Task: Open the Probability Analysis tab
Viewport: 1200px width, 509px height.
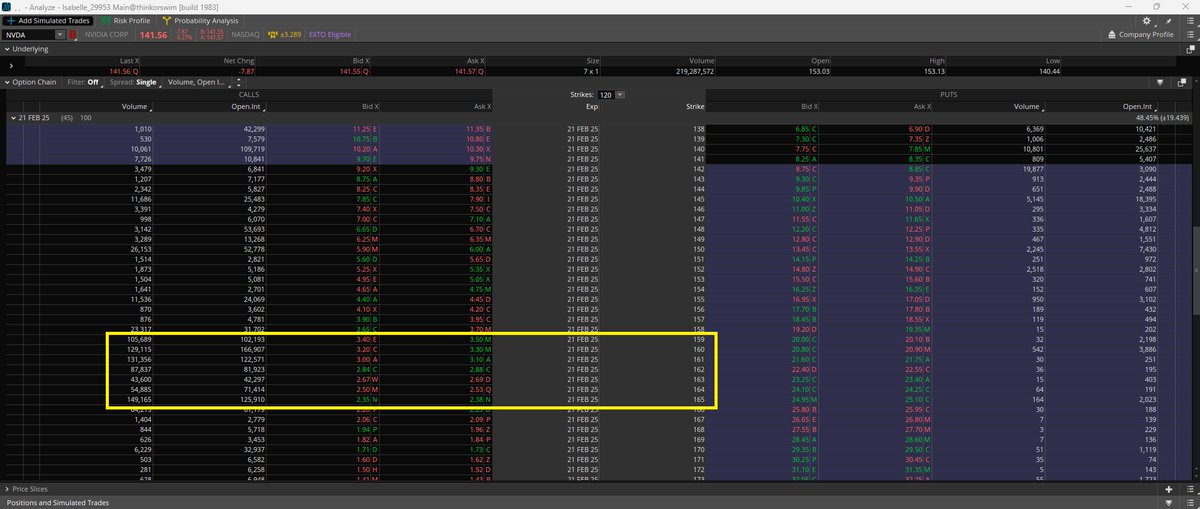Action: [202, 20]
